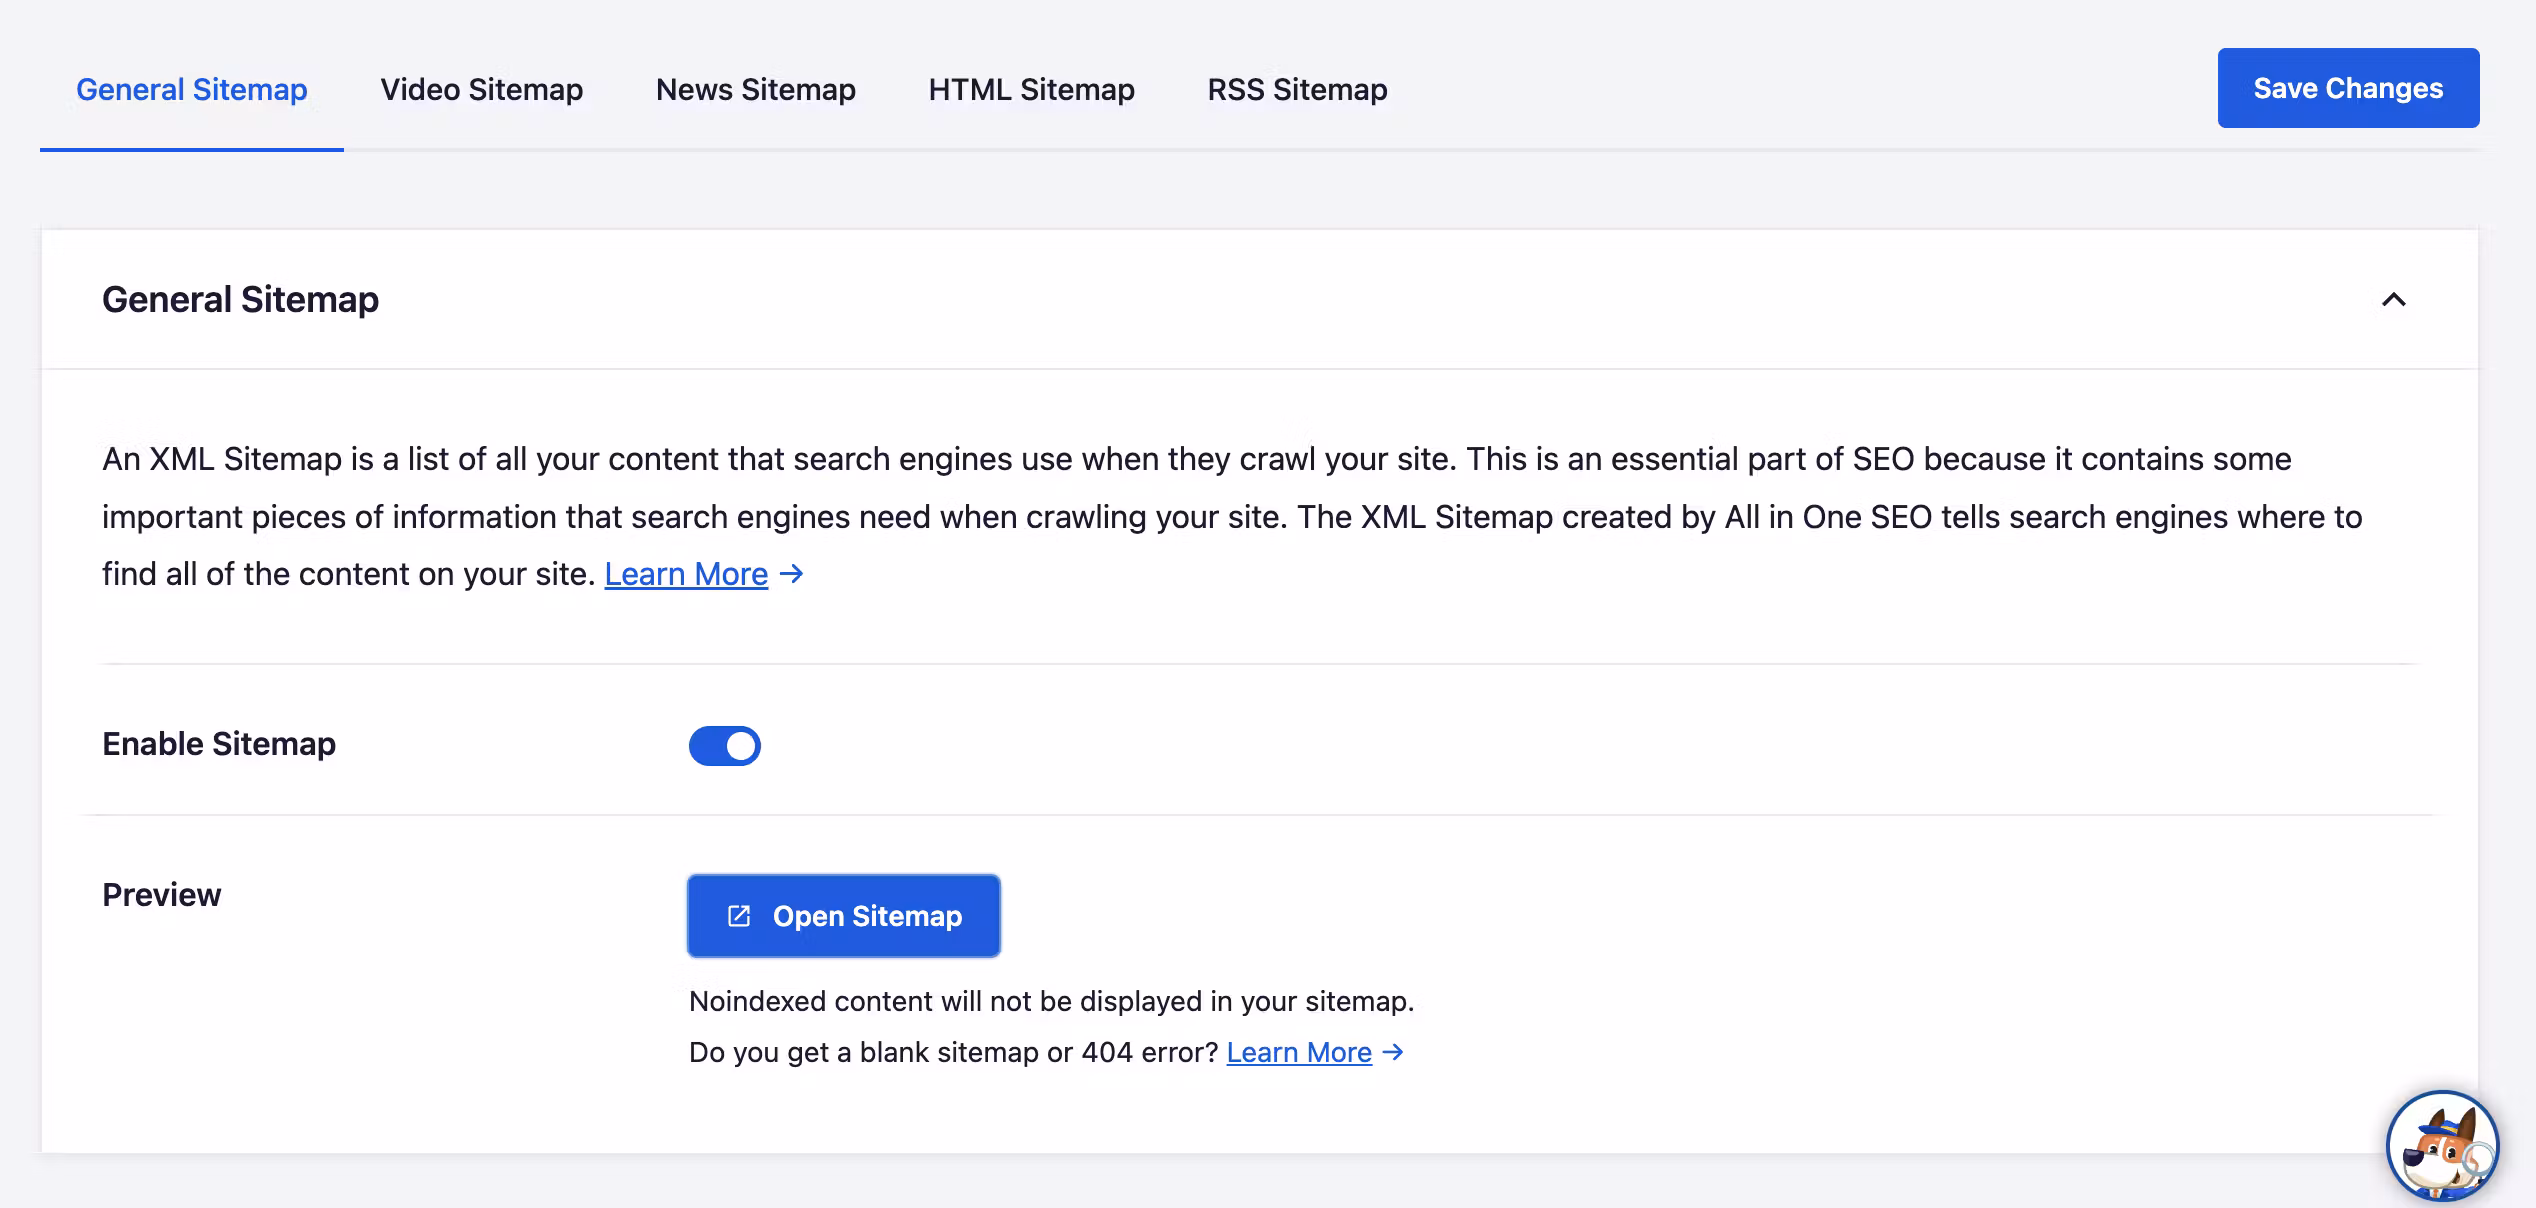Select the HTML Sitemap tab
Screen dimensions: 2536x1208
(x=1031, y=90)
